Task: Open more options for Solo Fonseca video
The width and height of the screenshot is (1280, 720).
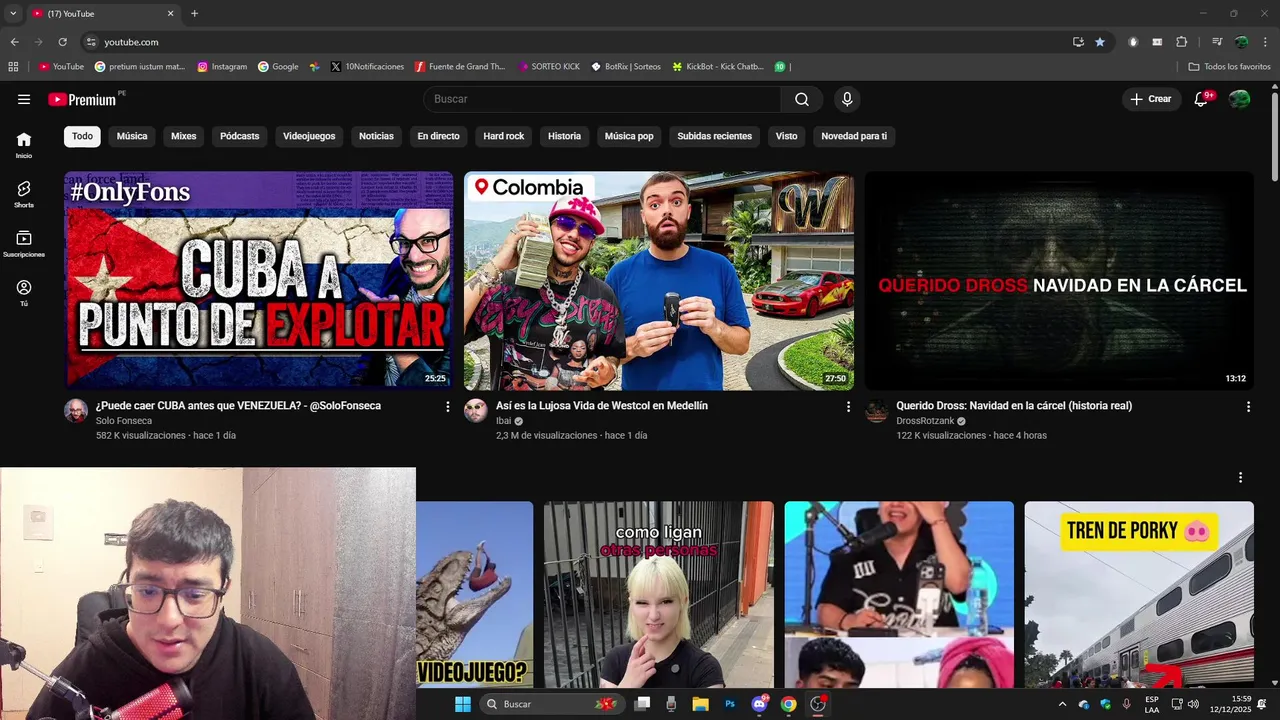Action: coord(448,407)
